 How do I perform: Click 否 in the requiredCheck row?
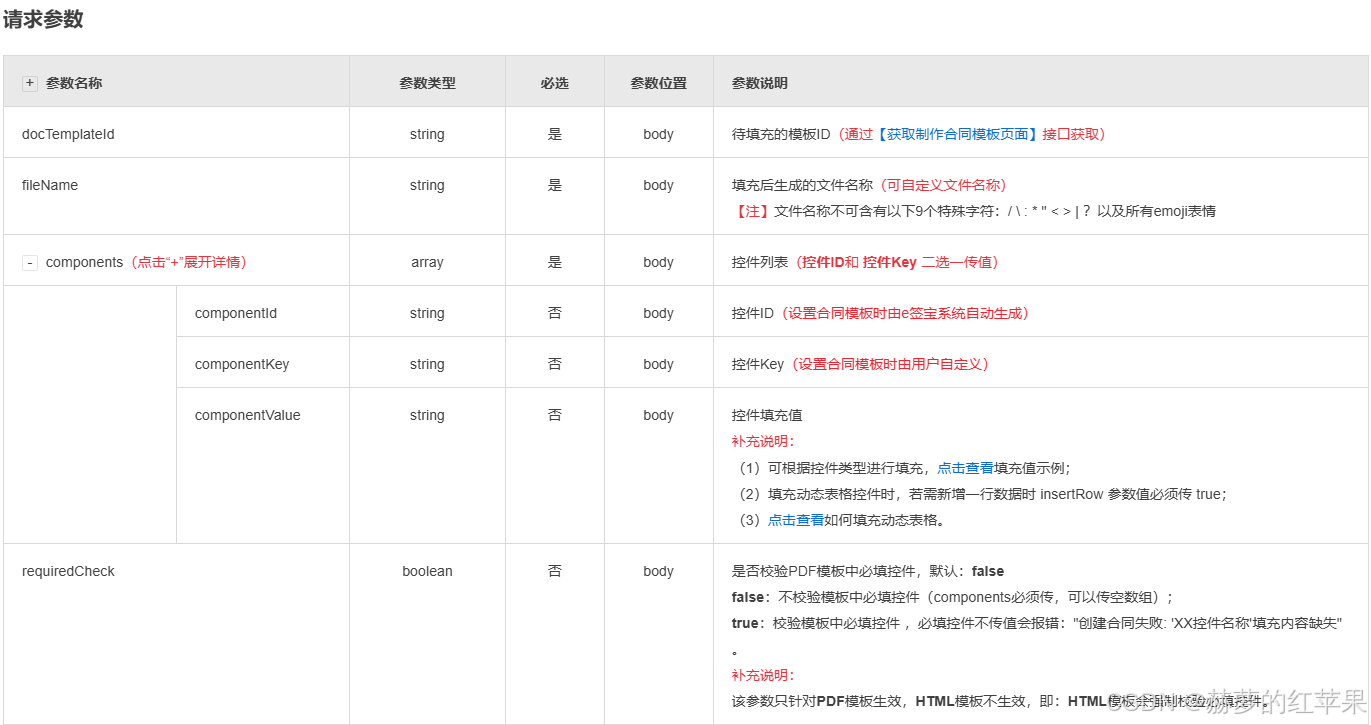click(x=555, y=571)
